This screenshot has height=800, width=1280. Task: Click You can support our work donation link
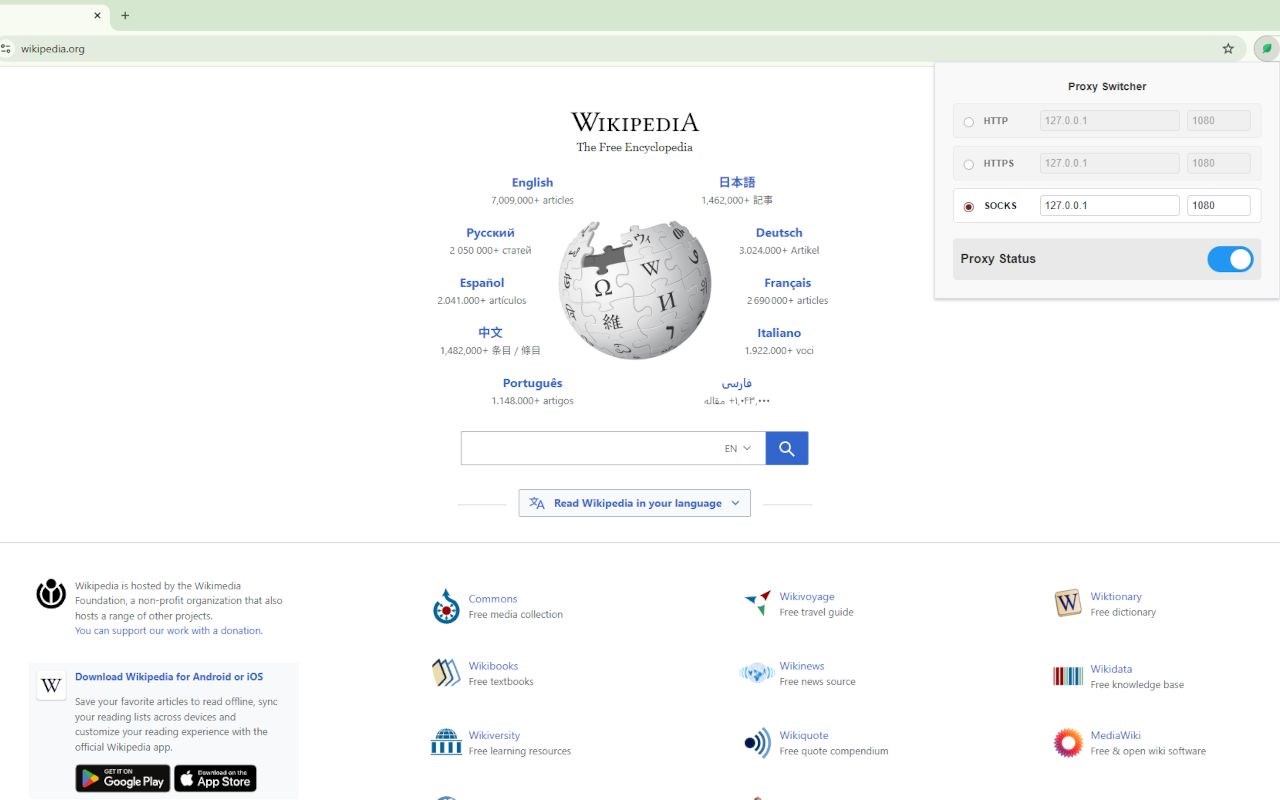pyautogui.click(x=169, y=631)
